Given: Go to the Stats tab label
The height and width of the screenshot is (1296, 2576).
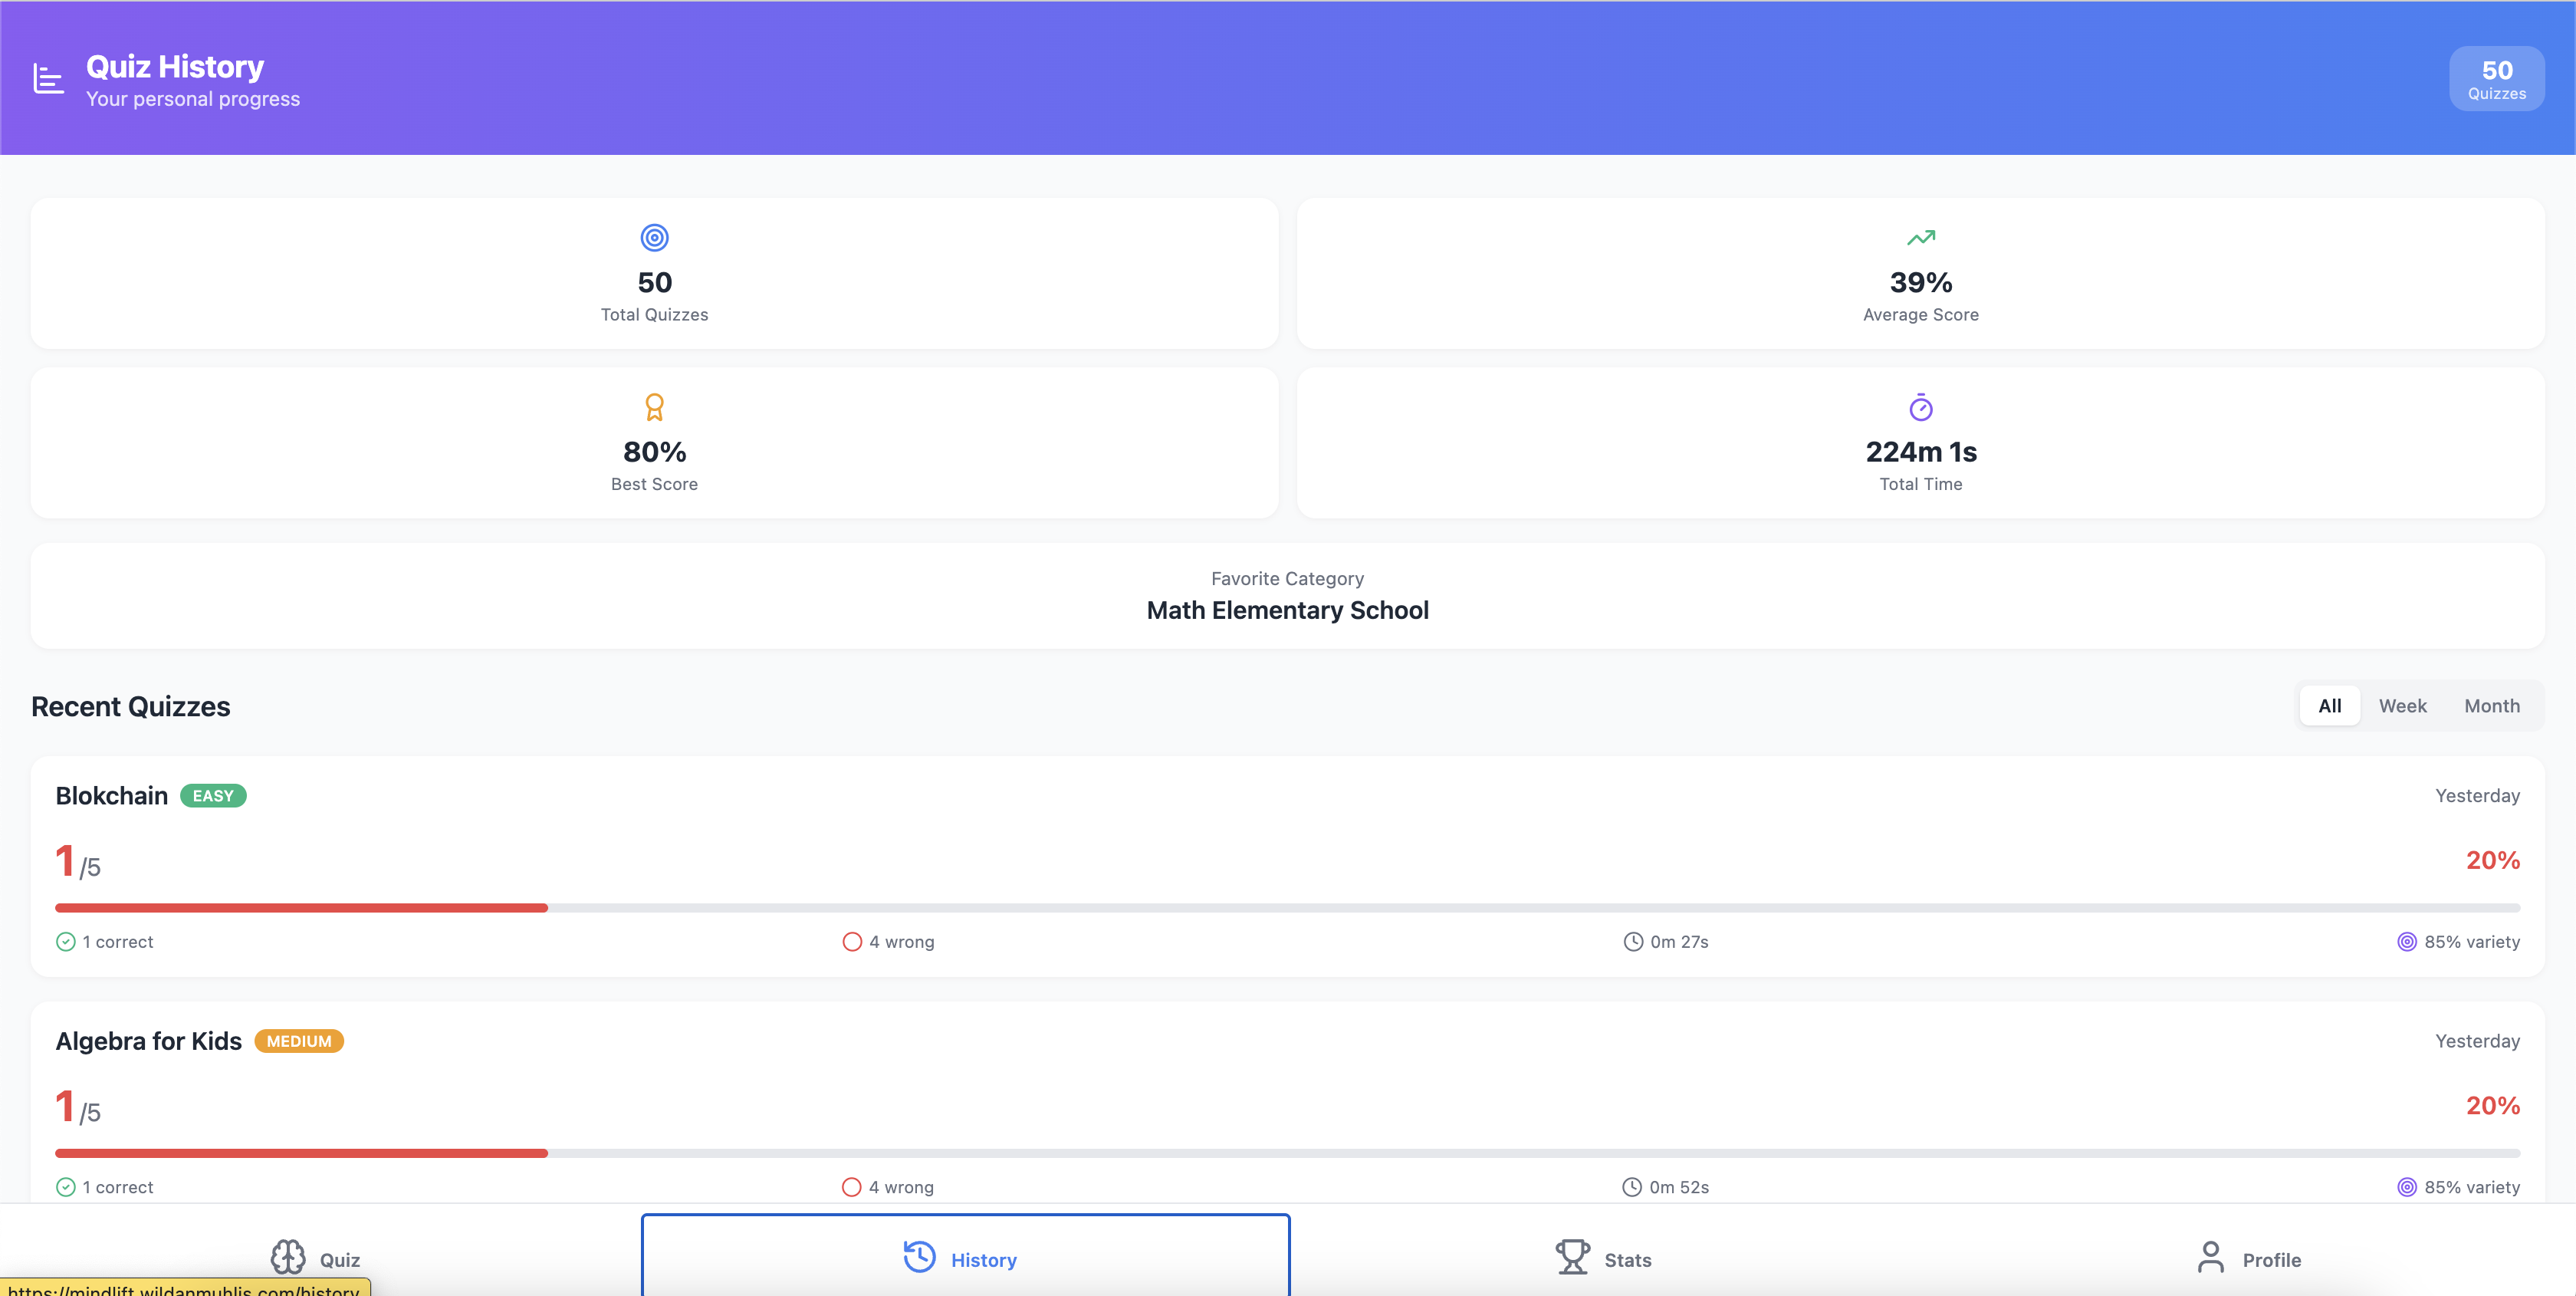Looking at the screenshot, I should point(1628,1260).
